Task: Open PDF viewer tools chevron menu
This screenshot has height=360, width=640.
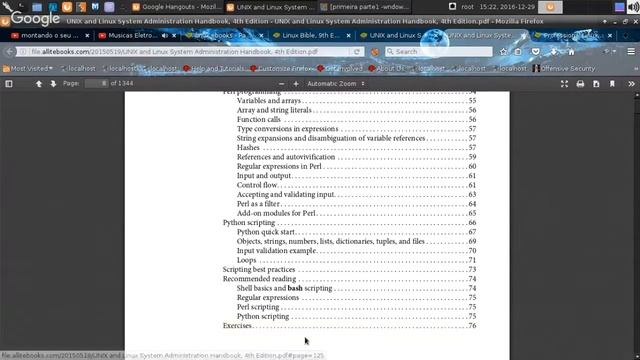Action: tap(631, 84)
